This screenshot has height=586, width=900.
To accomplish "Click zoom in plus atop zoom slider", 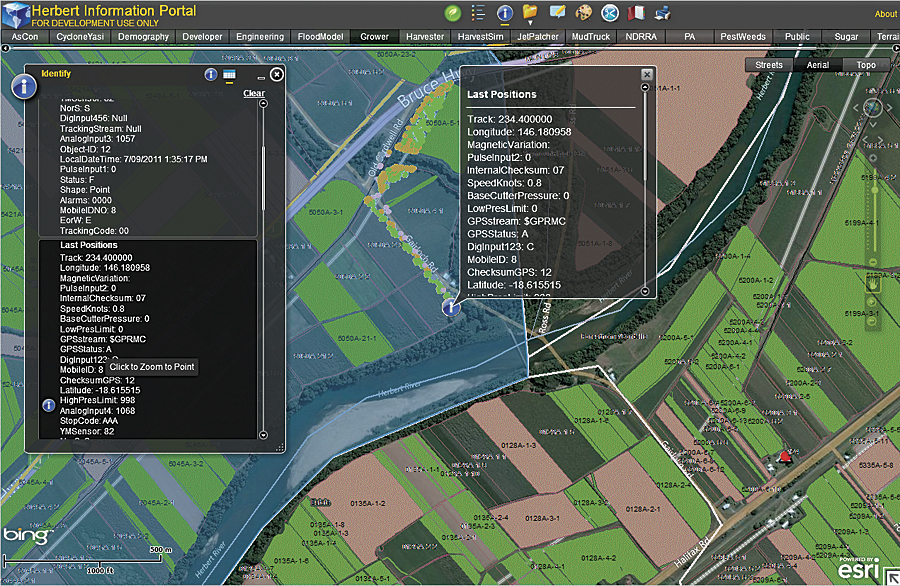I will [873, 158].
